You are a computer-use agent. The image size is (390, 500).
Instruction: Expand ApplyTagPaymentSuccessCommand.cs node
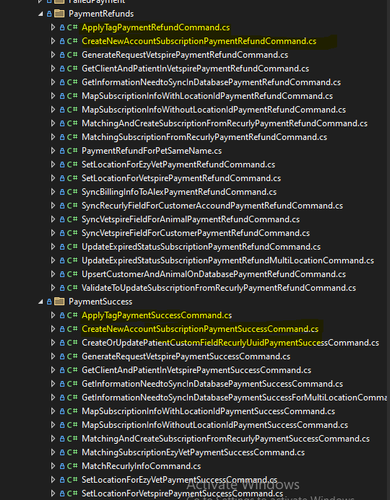point(53,315)
